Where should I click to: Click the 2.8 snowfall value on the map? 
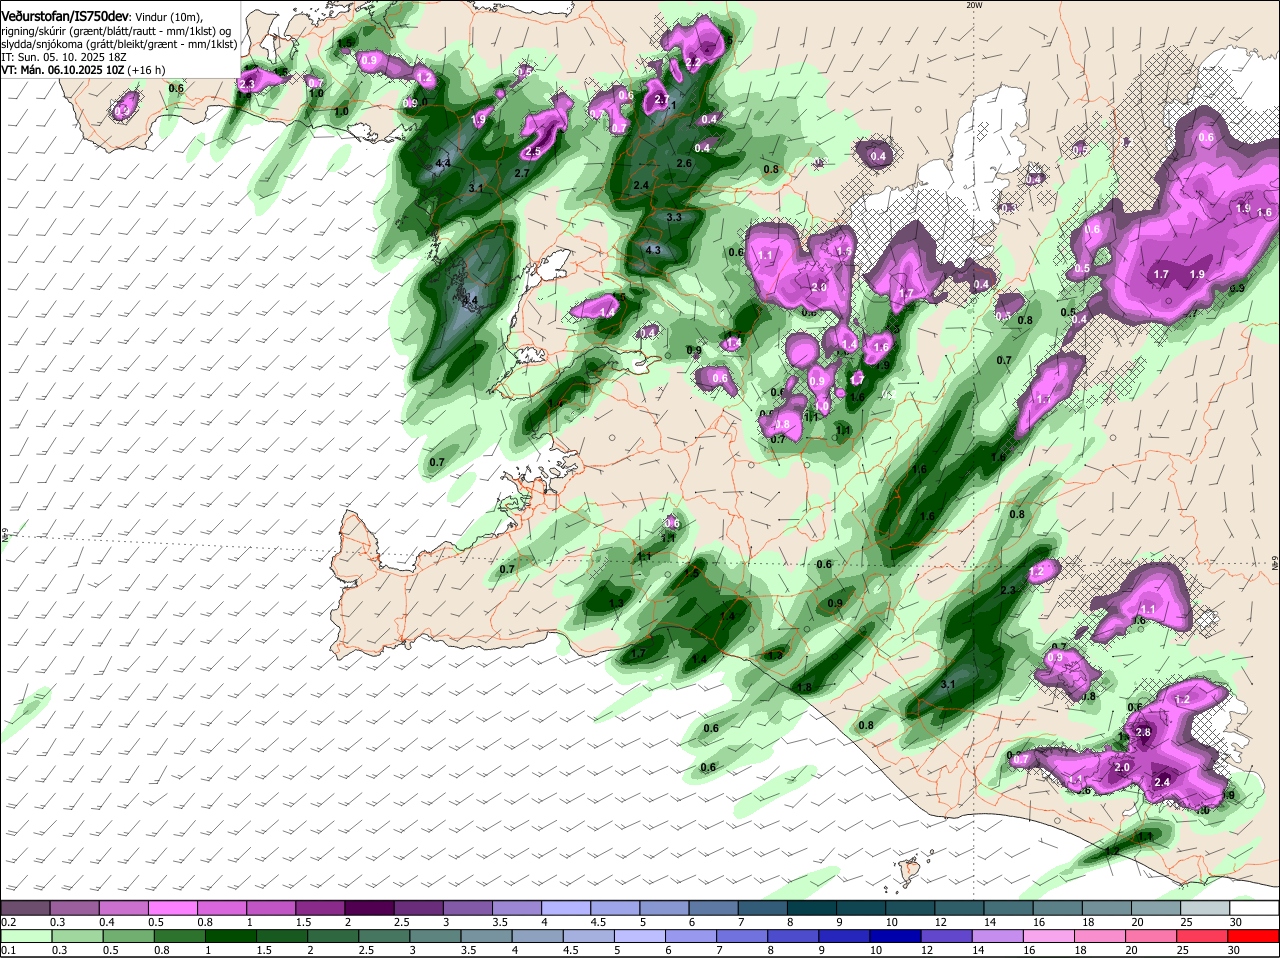(x=1144, y=733)
